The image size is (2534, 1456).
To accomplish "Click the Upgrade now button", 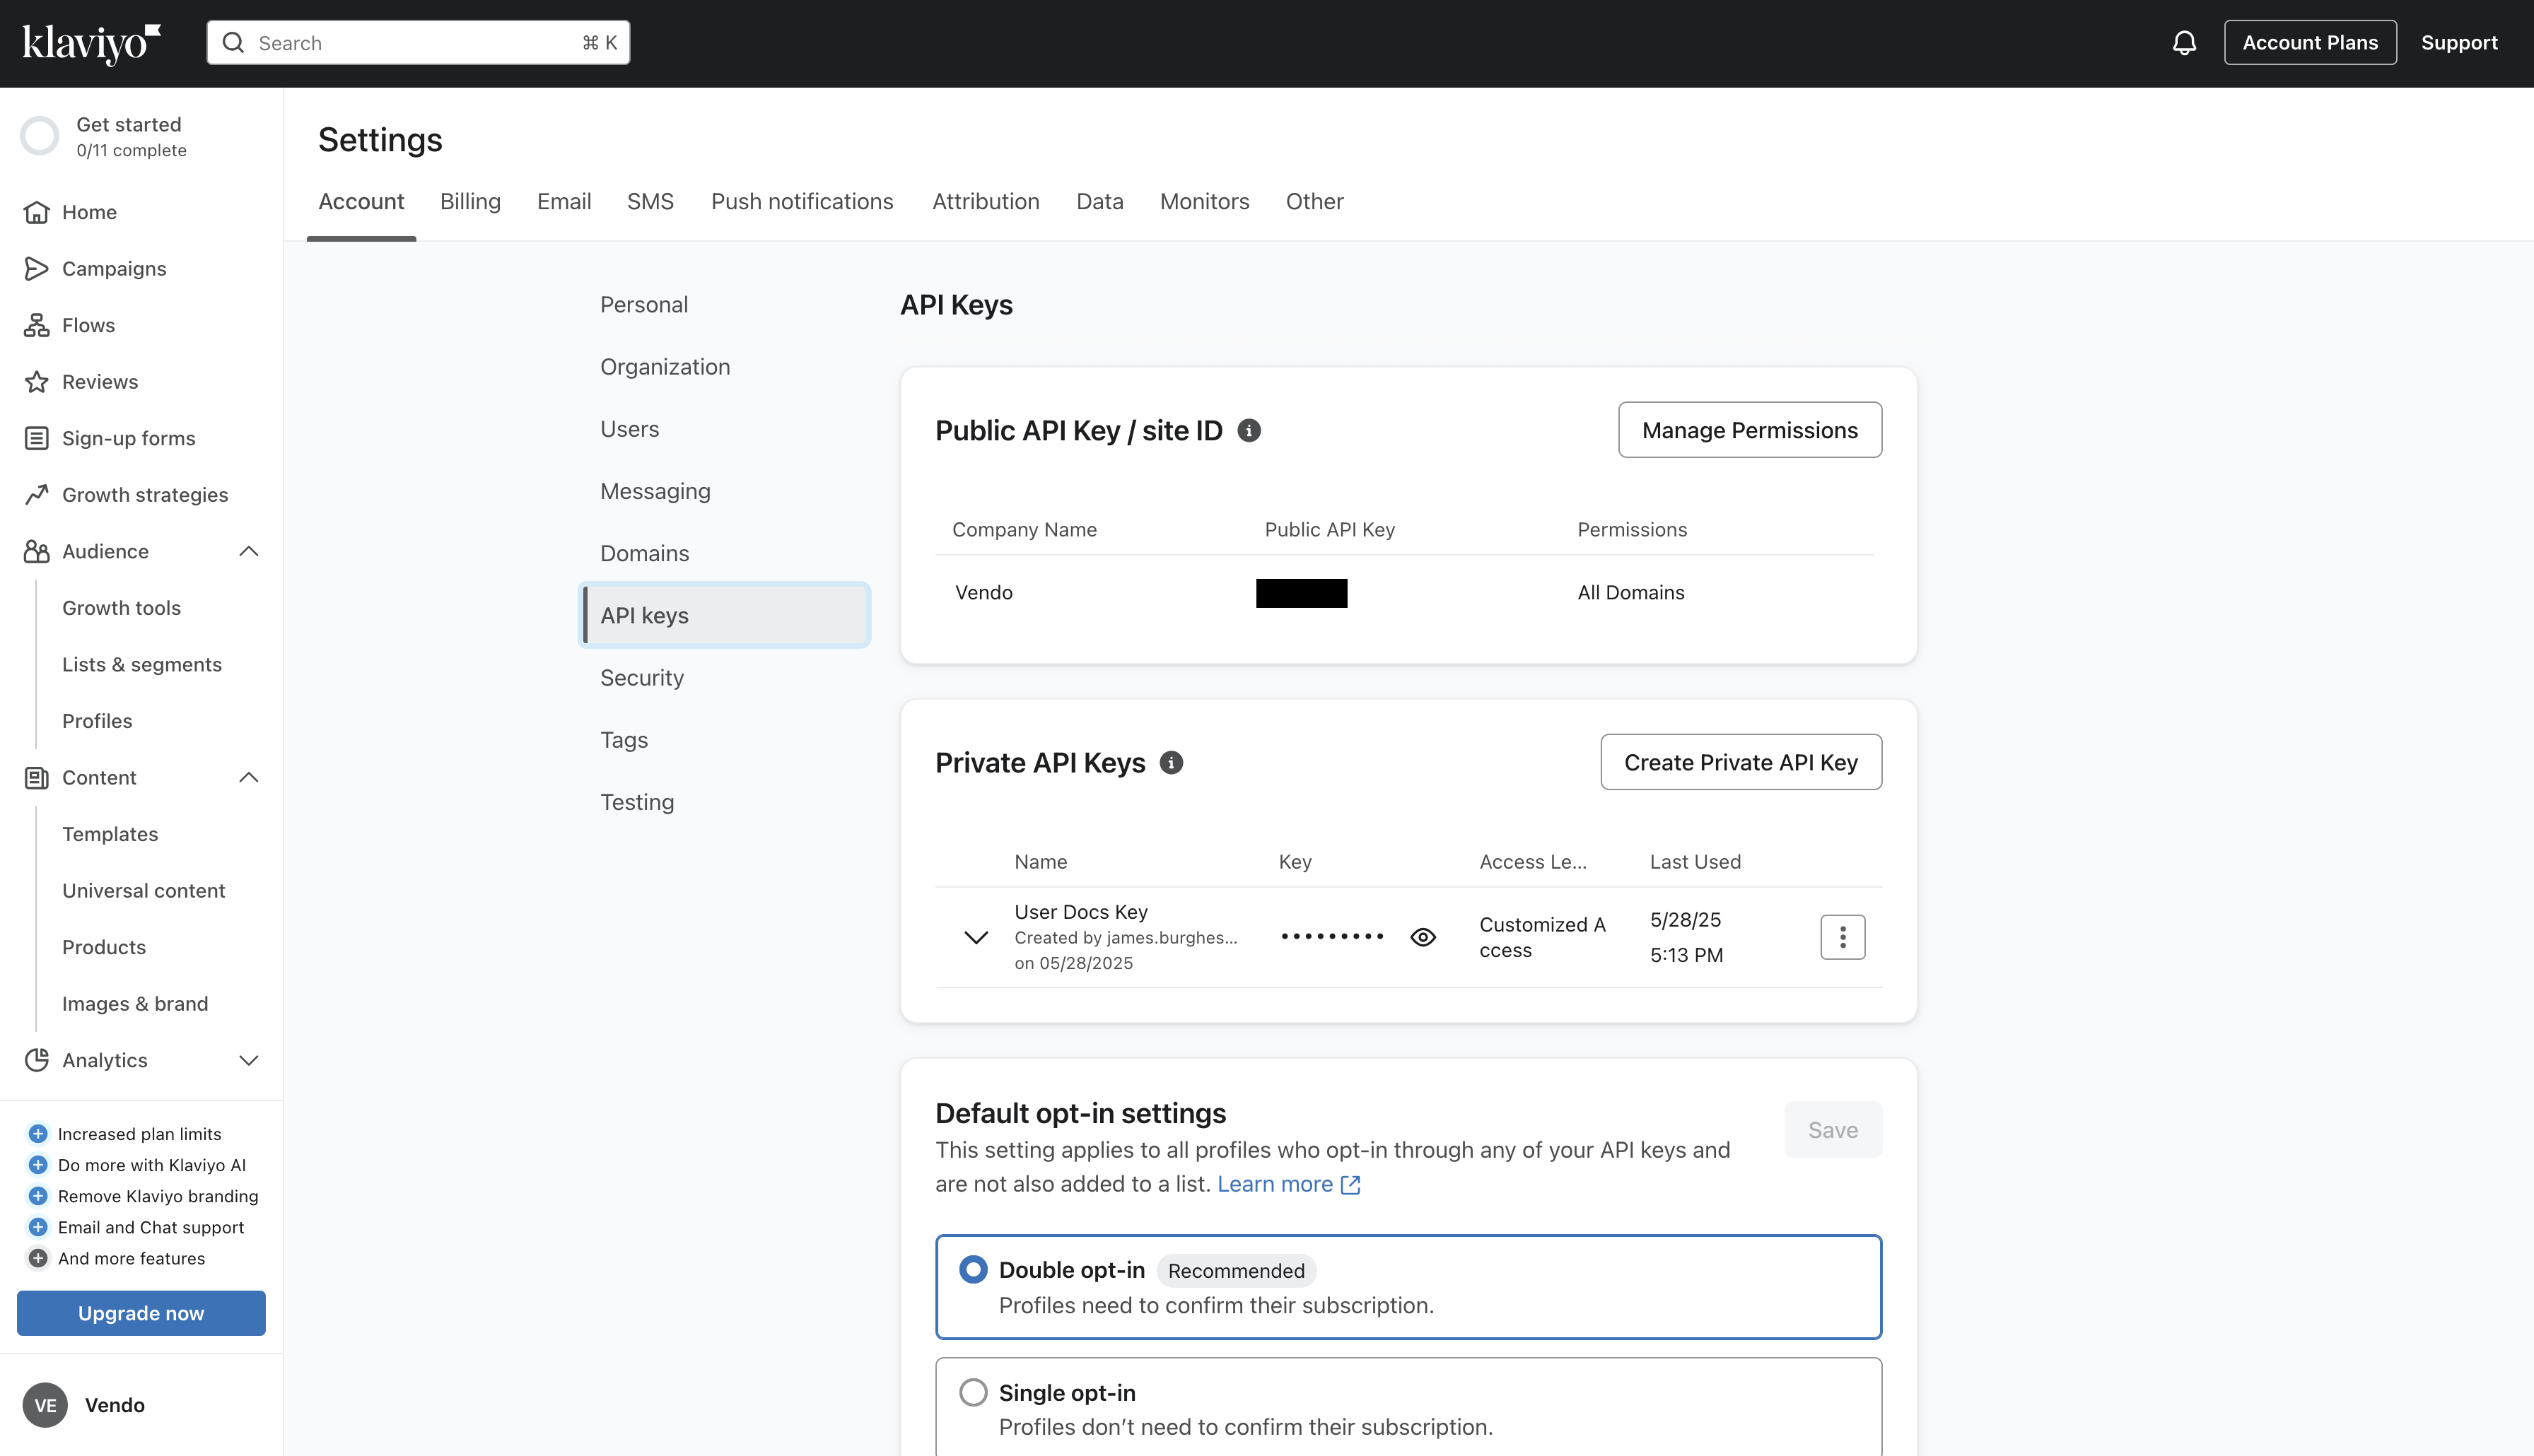I will click(141, 1313).
